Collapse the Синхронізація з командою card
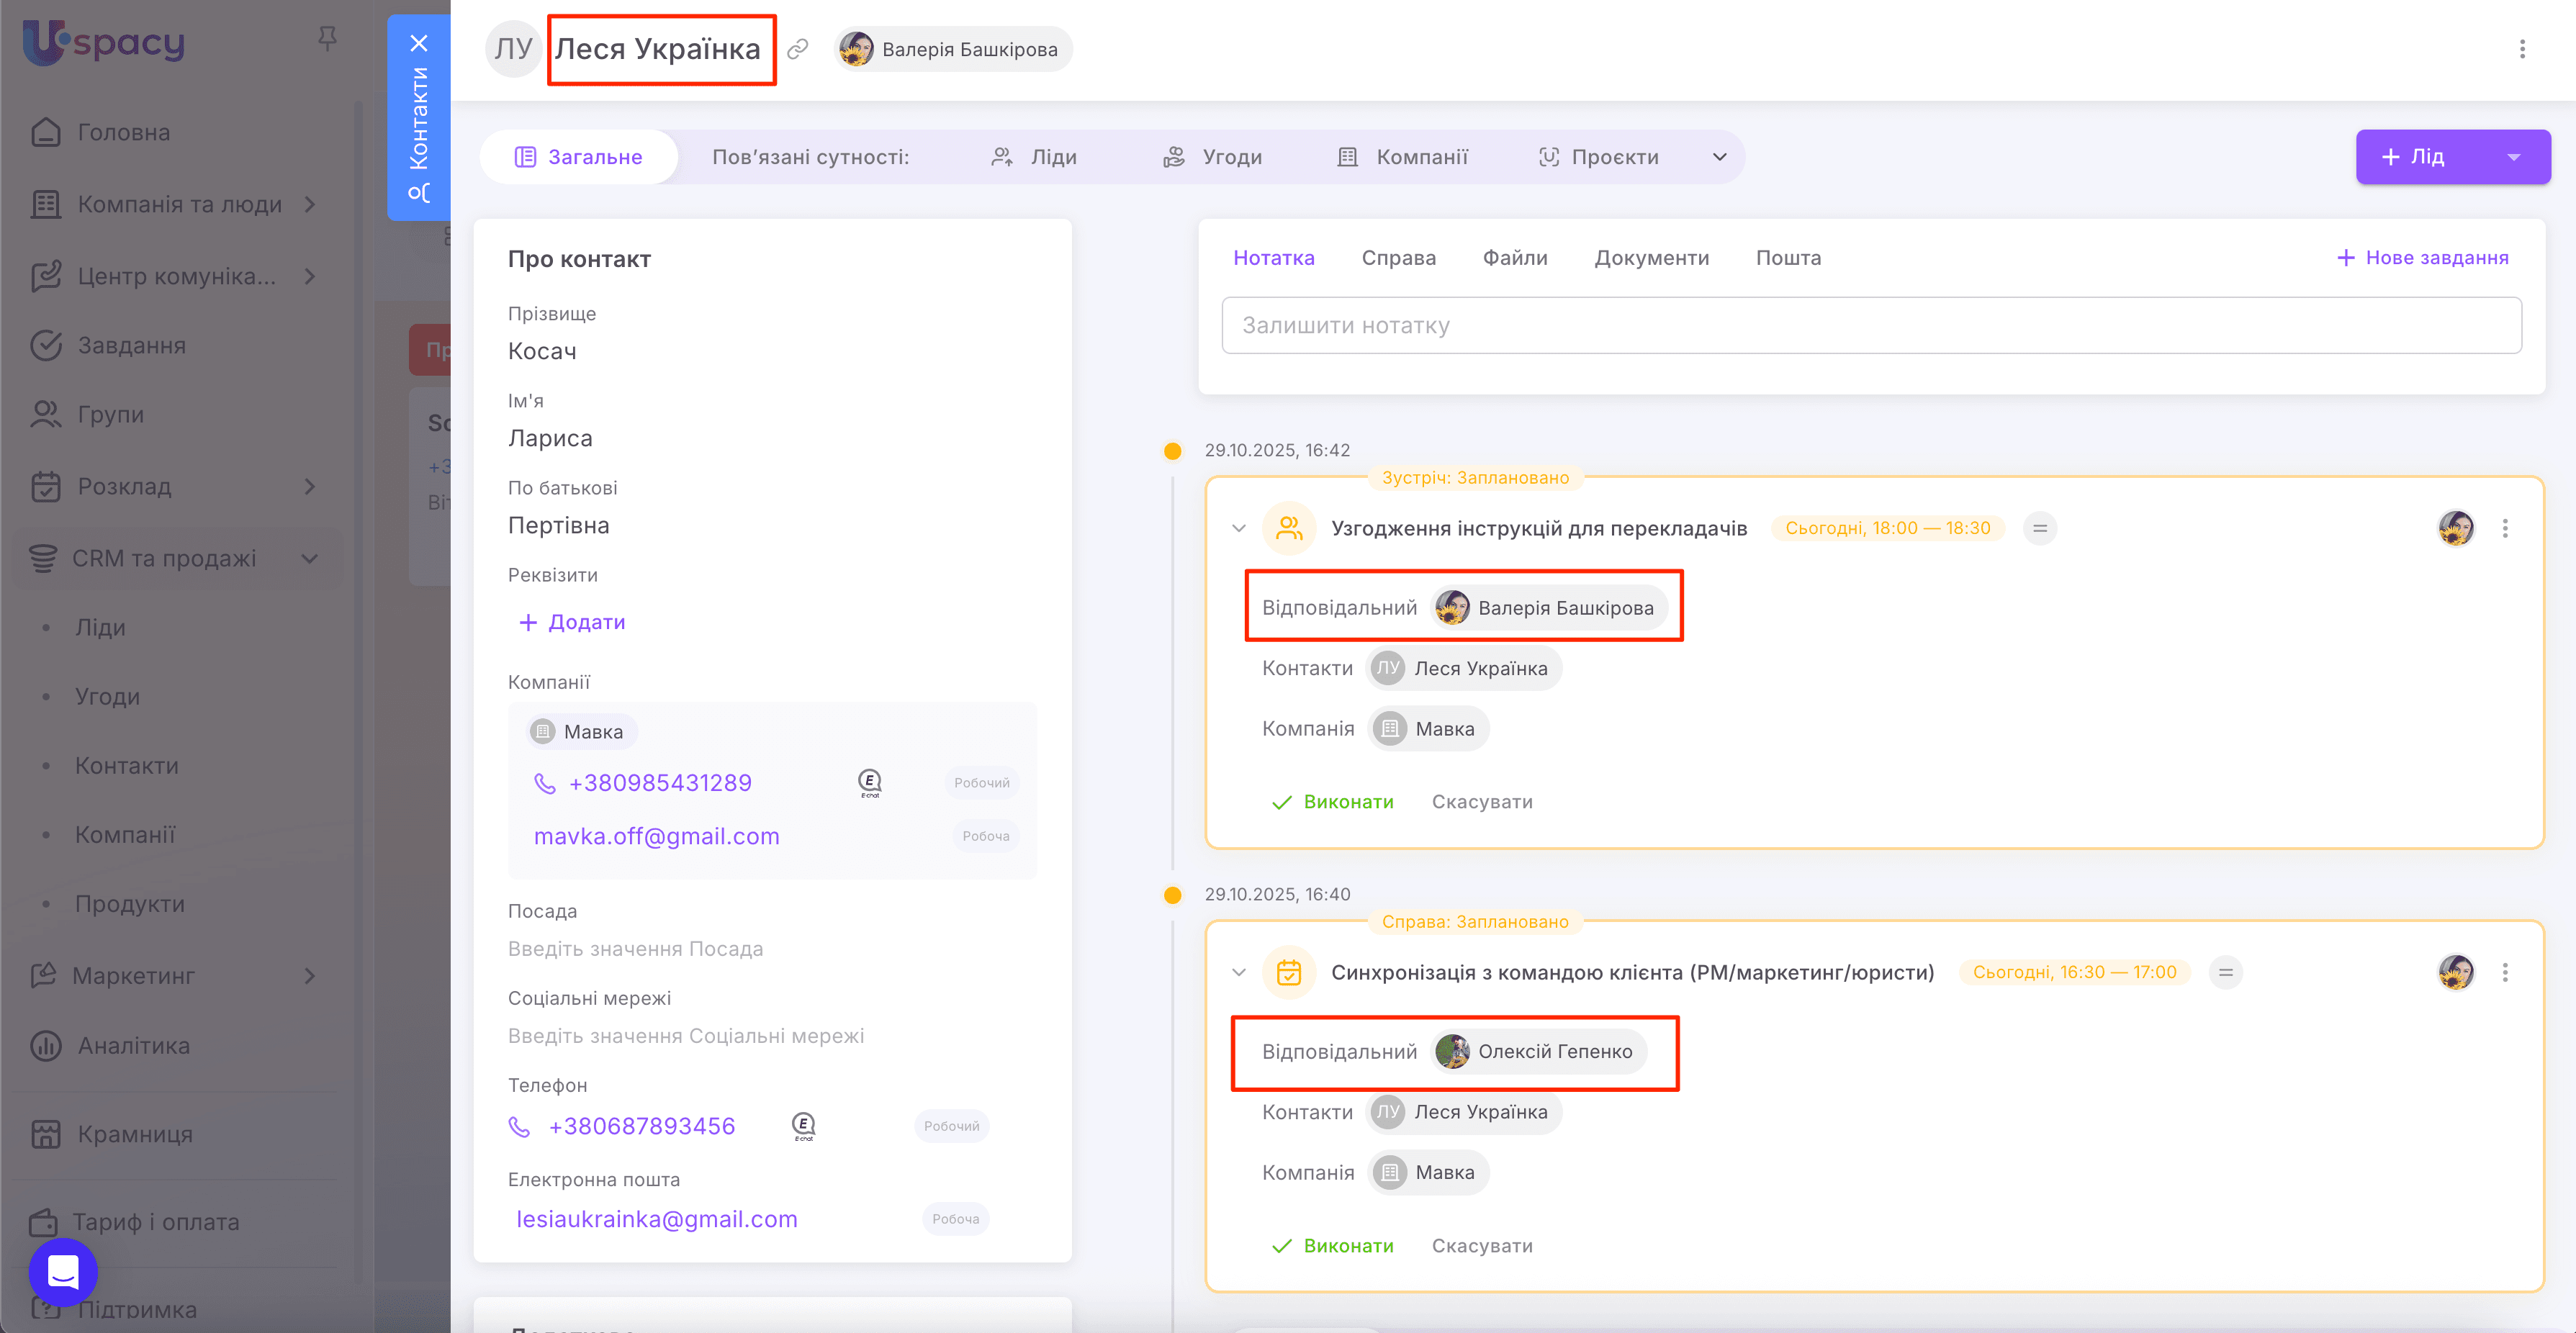 [x=1239, y=972]
